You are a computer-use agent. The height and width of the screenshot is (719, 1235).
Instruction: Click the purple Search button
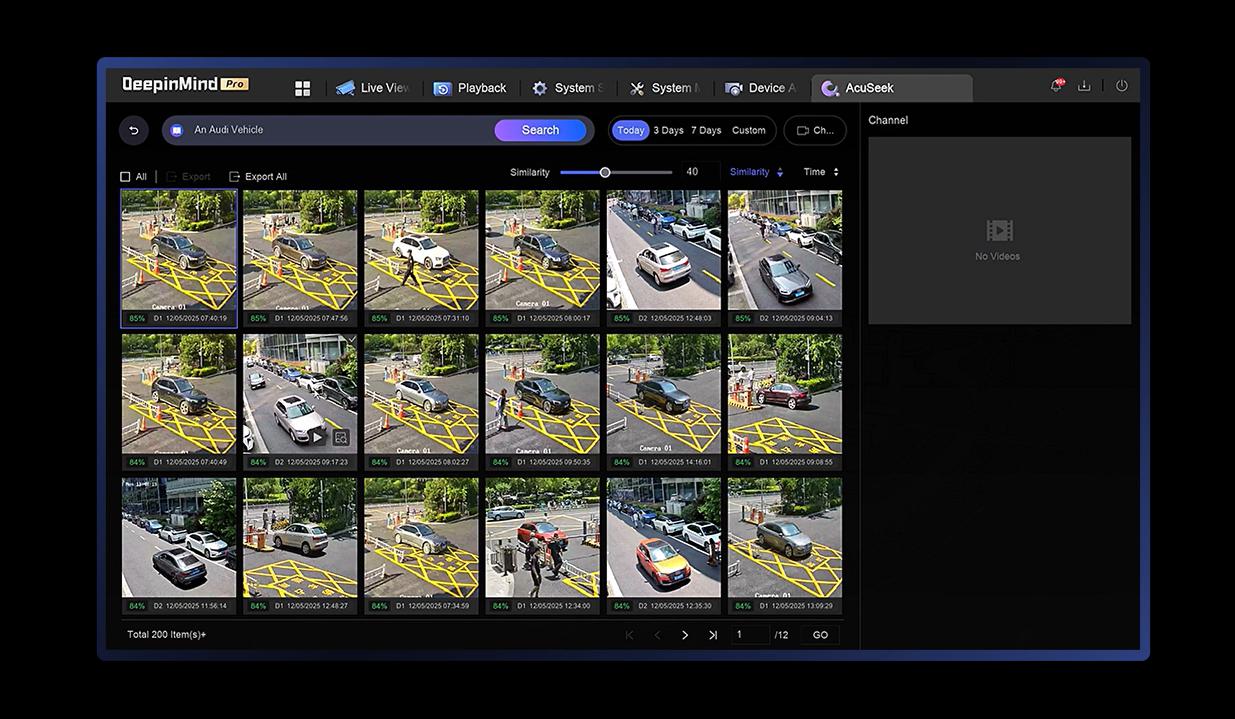(x=540, y=130)
